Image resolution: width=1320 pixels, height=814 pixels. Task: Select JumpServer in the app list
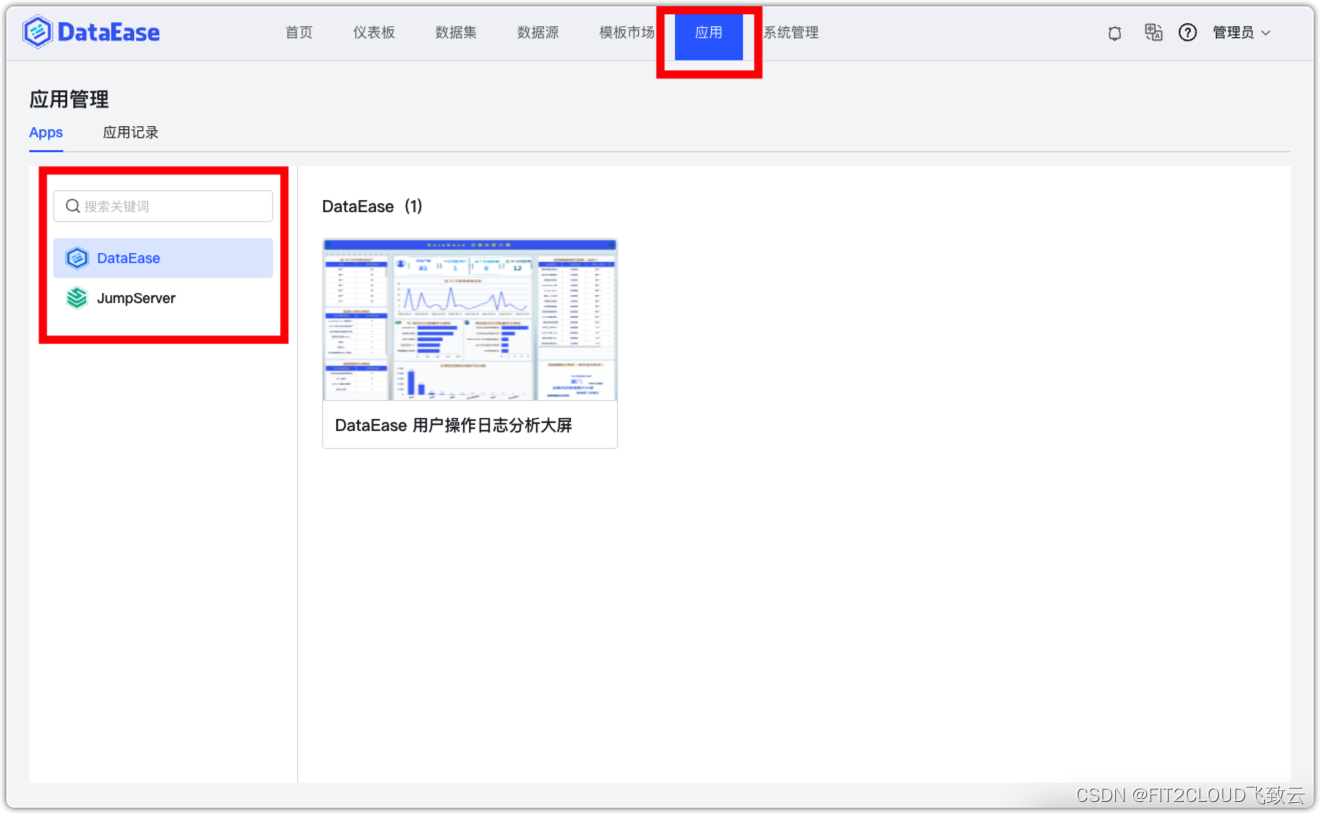point(163,298)
